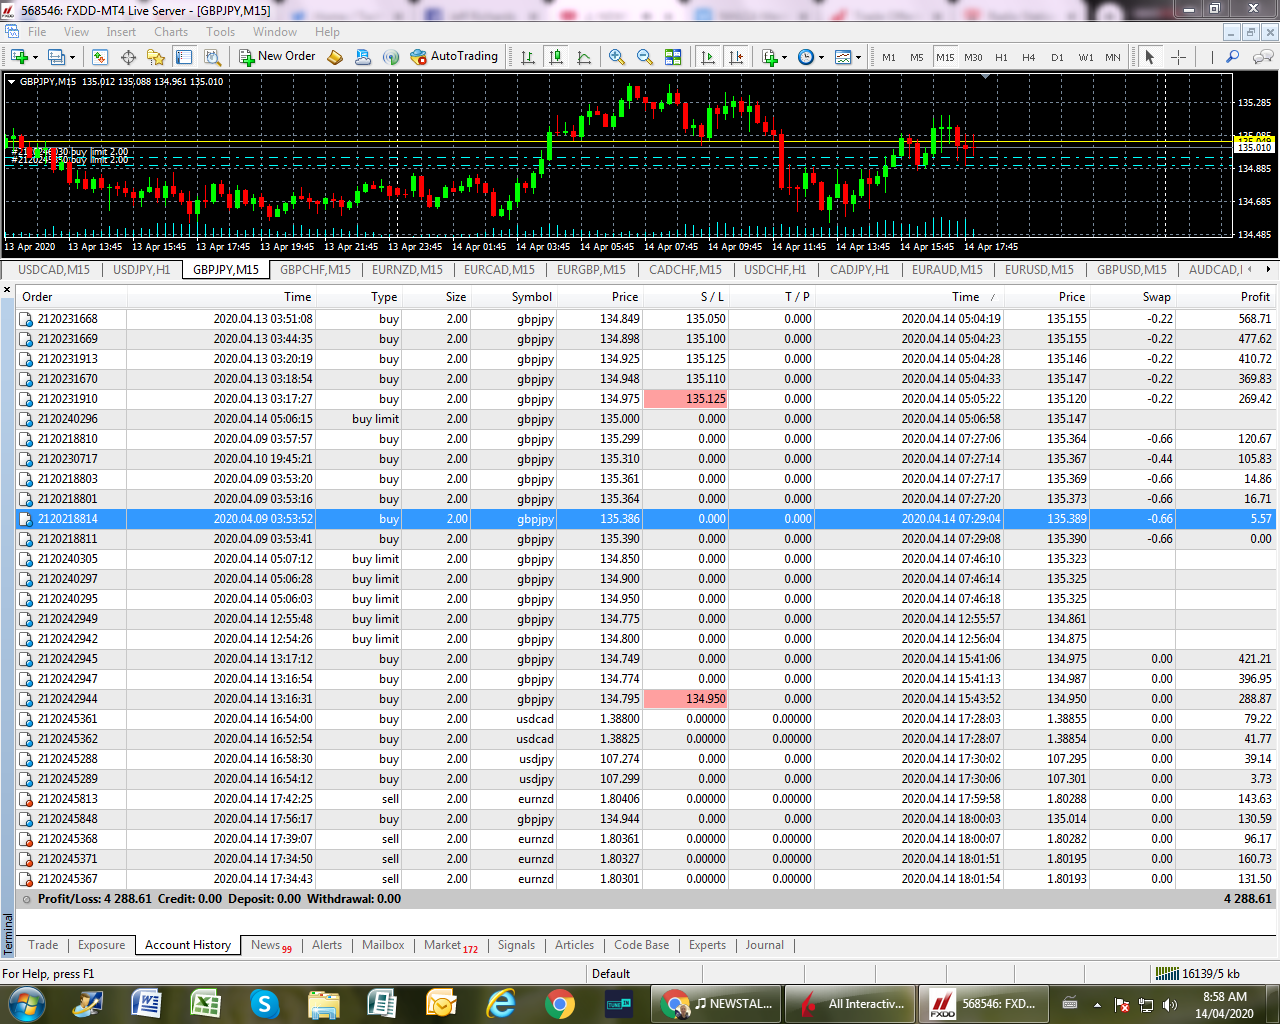Show the Data Window crosshair icon

[128, 57]
